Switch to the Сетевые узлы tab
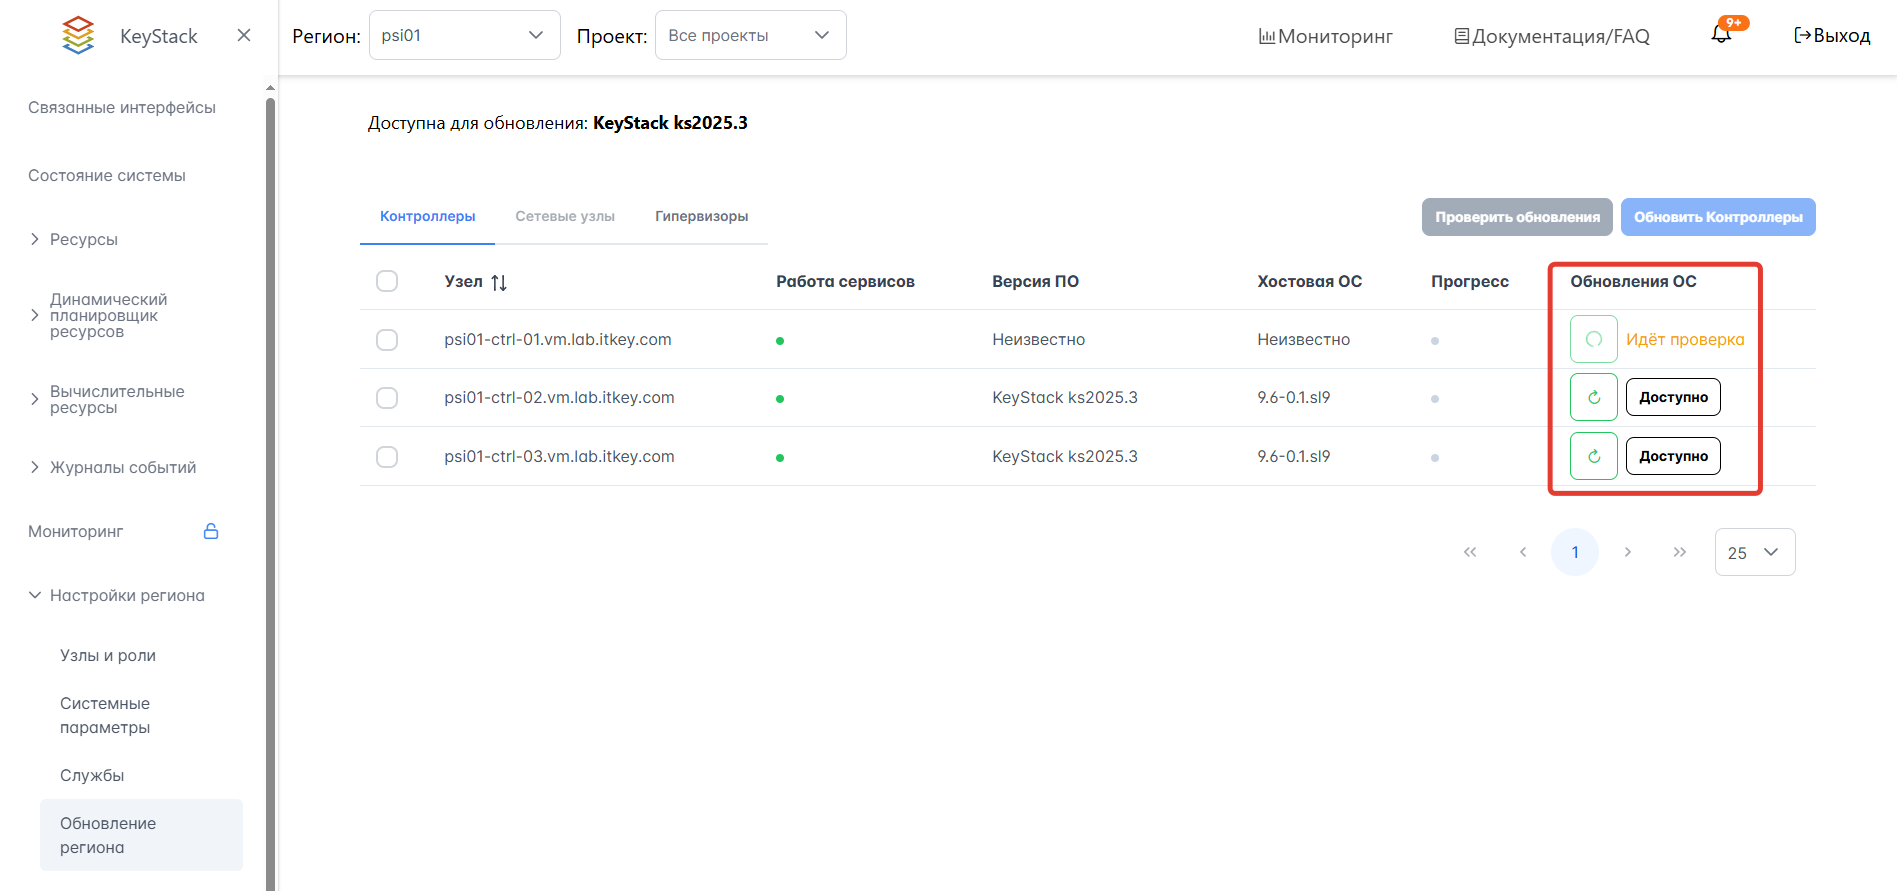Viewport: 1897px width, 891px height. tap(565, 217)
